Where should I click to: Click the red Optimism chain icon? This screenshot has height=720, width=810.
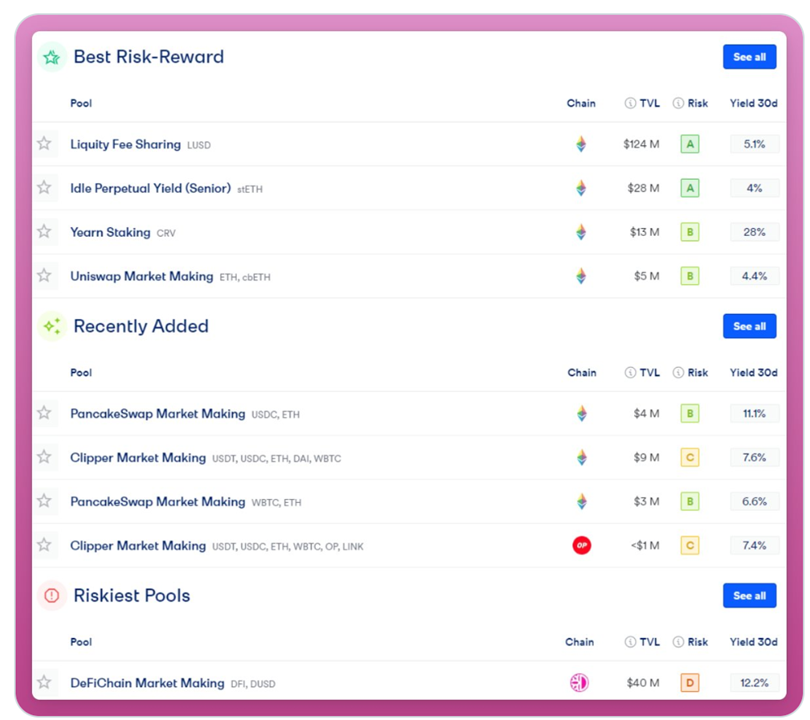(582, 545)
